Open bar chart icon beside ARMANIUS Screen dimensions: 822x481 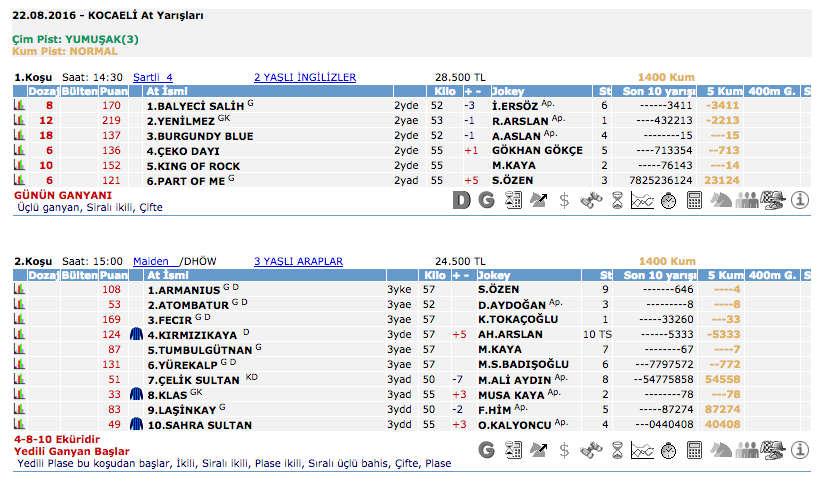(18, 290)
